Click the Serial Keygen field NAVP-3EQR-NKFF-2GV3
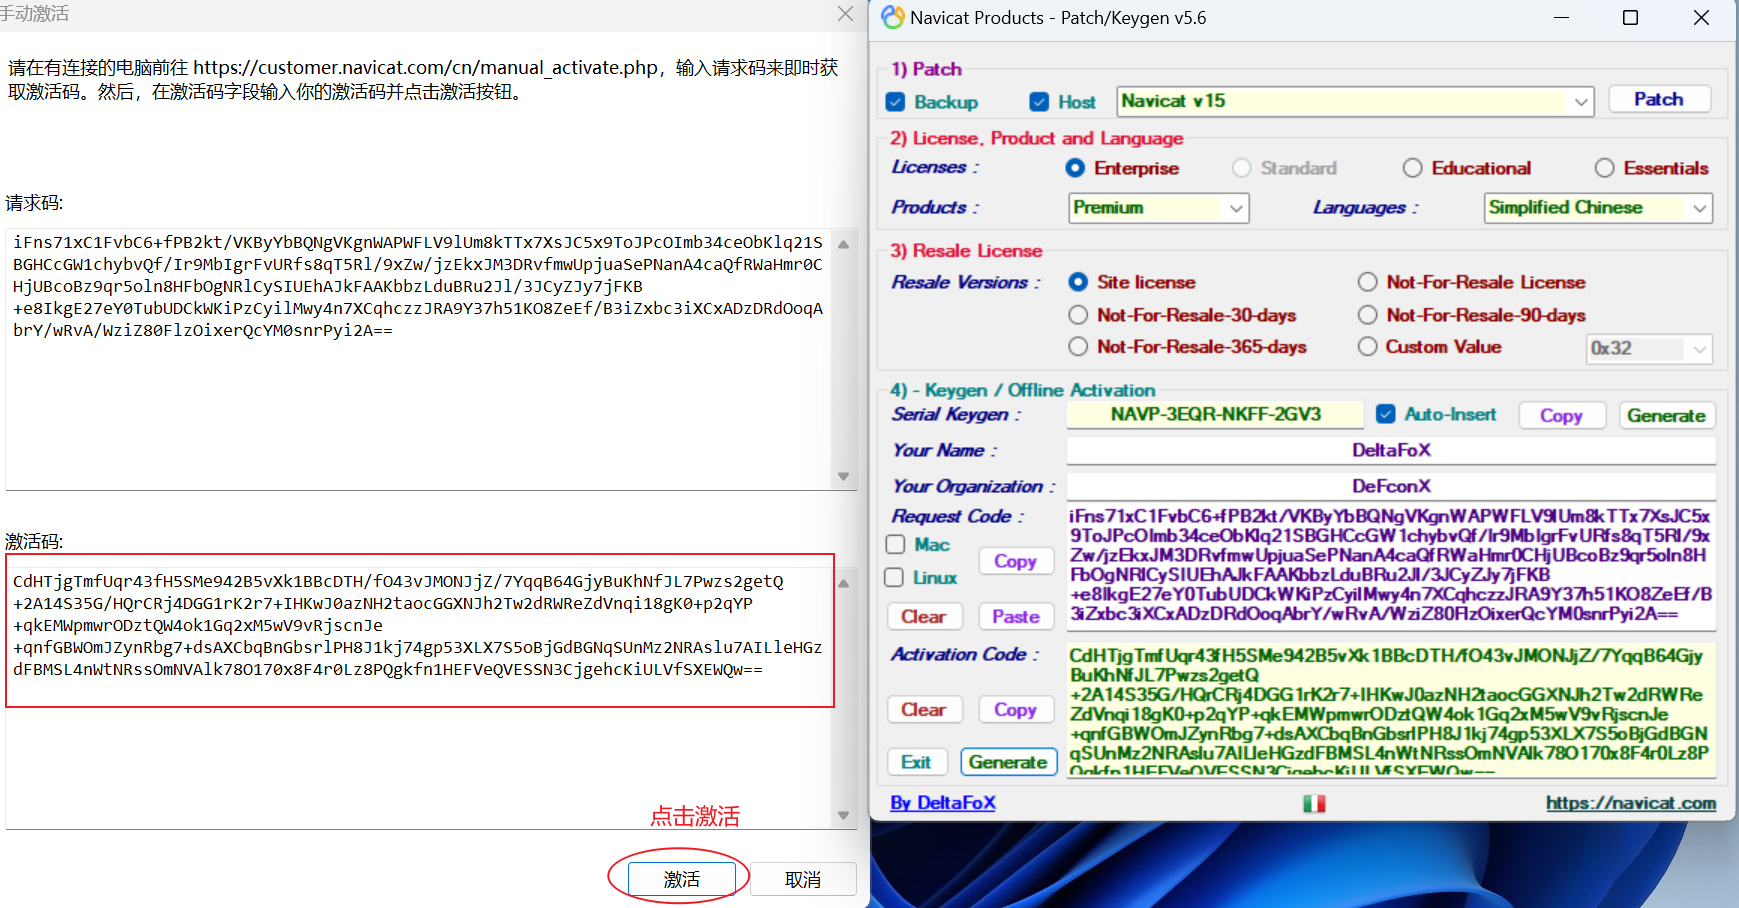The width and height of the screenshot is (1739, 908). point(1215,414)
